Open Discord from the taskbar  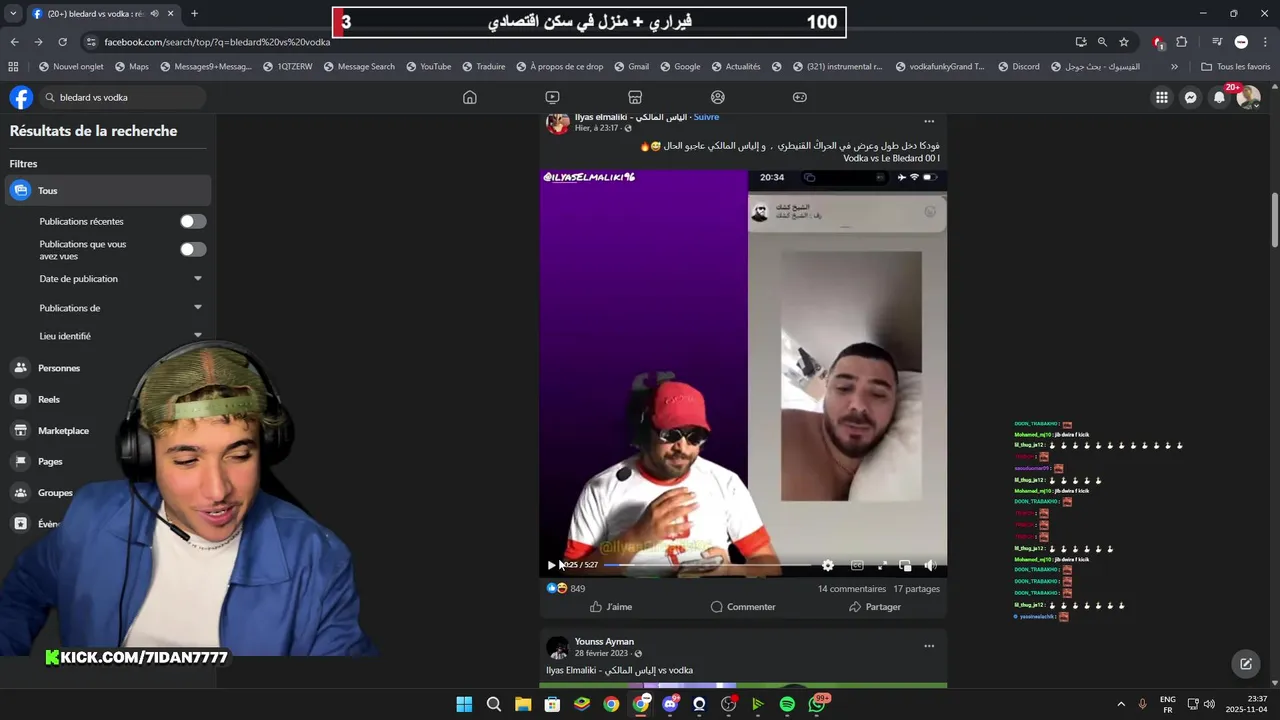click(x=670, y=704)
